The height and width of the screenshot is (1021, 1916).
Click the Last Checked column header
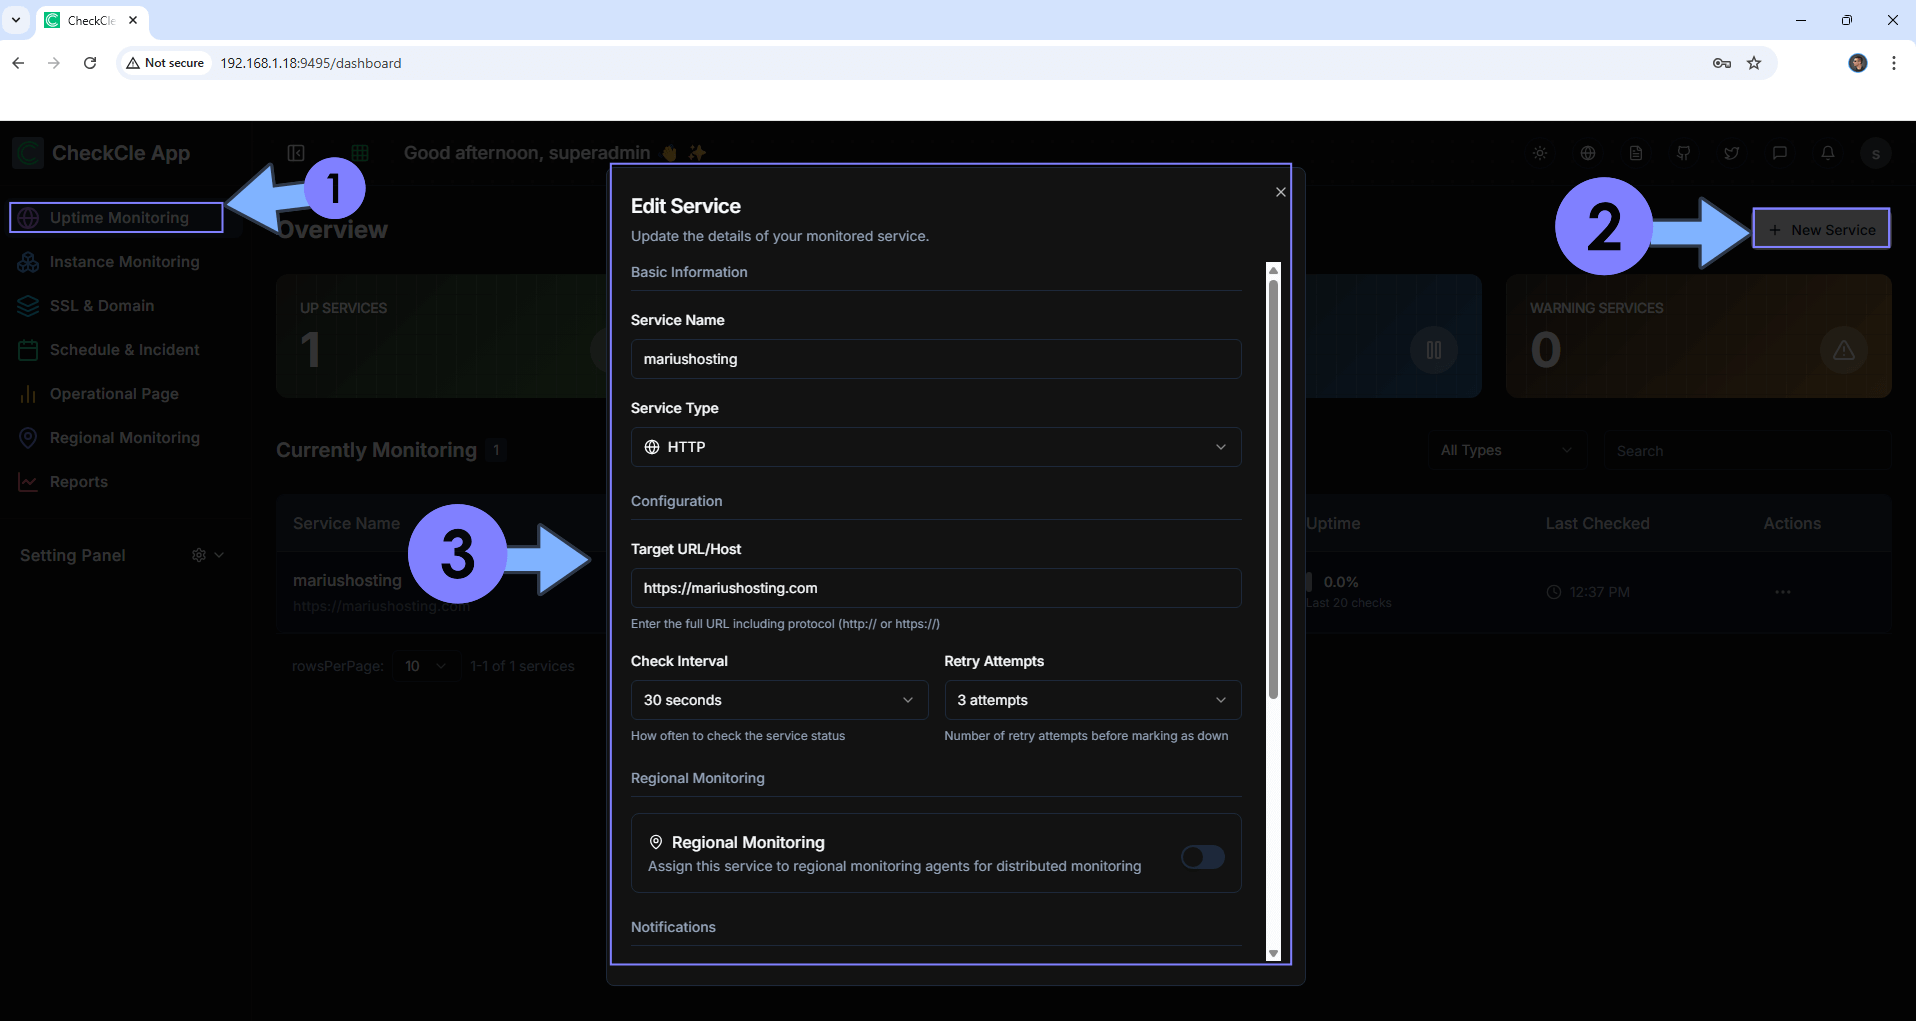click(x=1597, y=523)
